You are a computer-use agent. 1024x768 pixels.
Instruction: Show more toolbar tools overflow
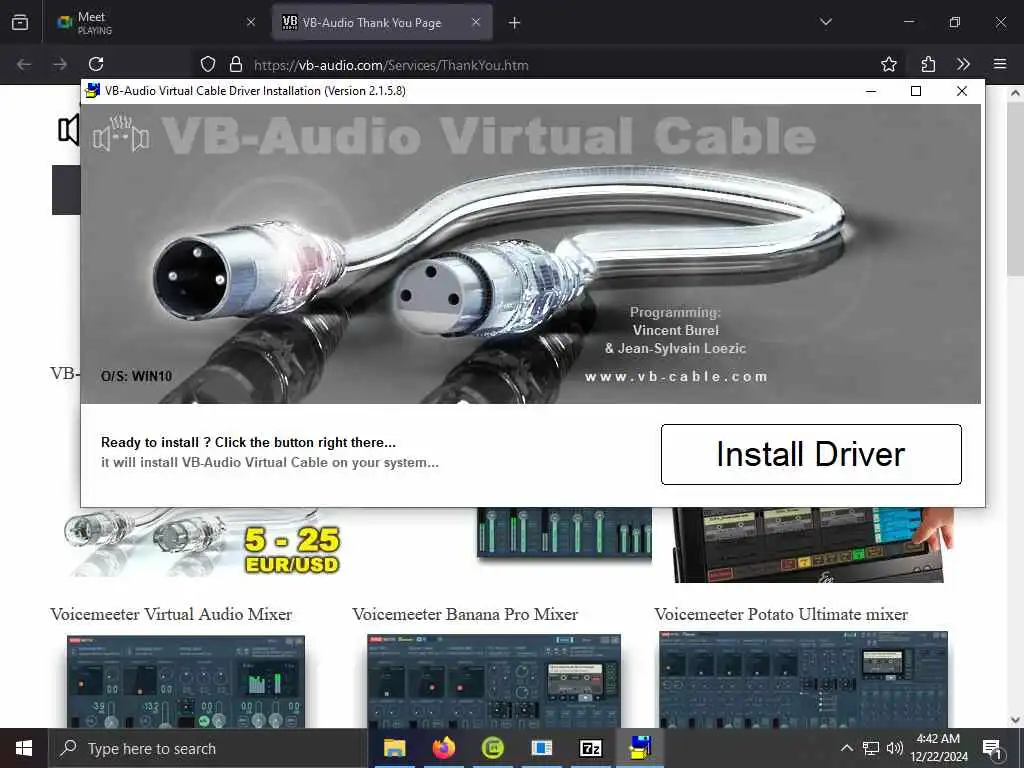tap(963, 64)
